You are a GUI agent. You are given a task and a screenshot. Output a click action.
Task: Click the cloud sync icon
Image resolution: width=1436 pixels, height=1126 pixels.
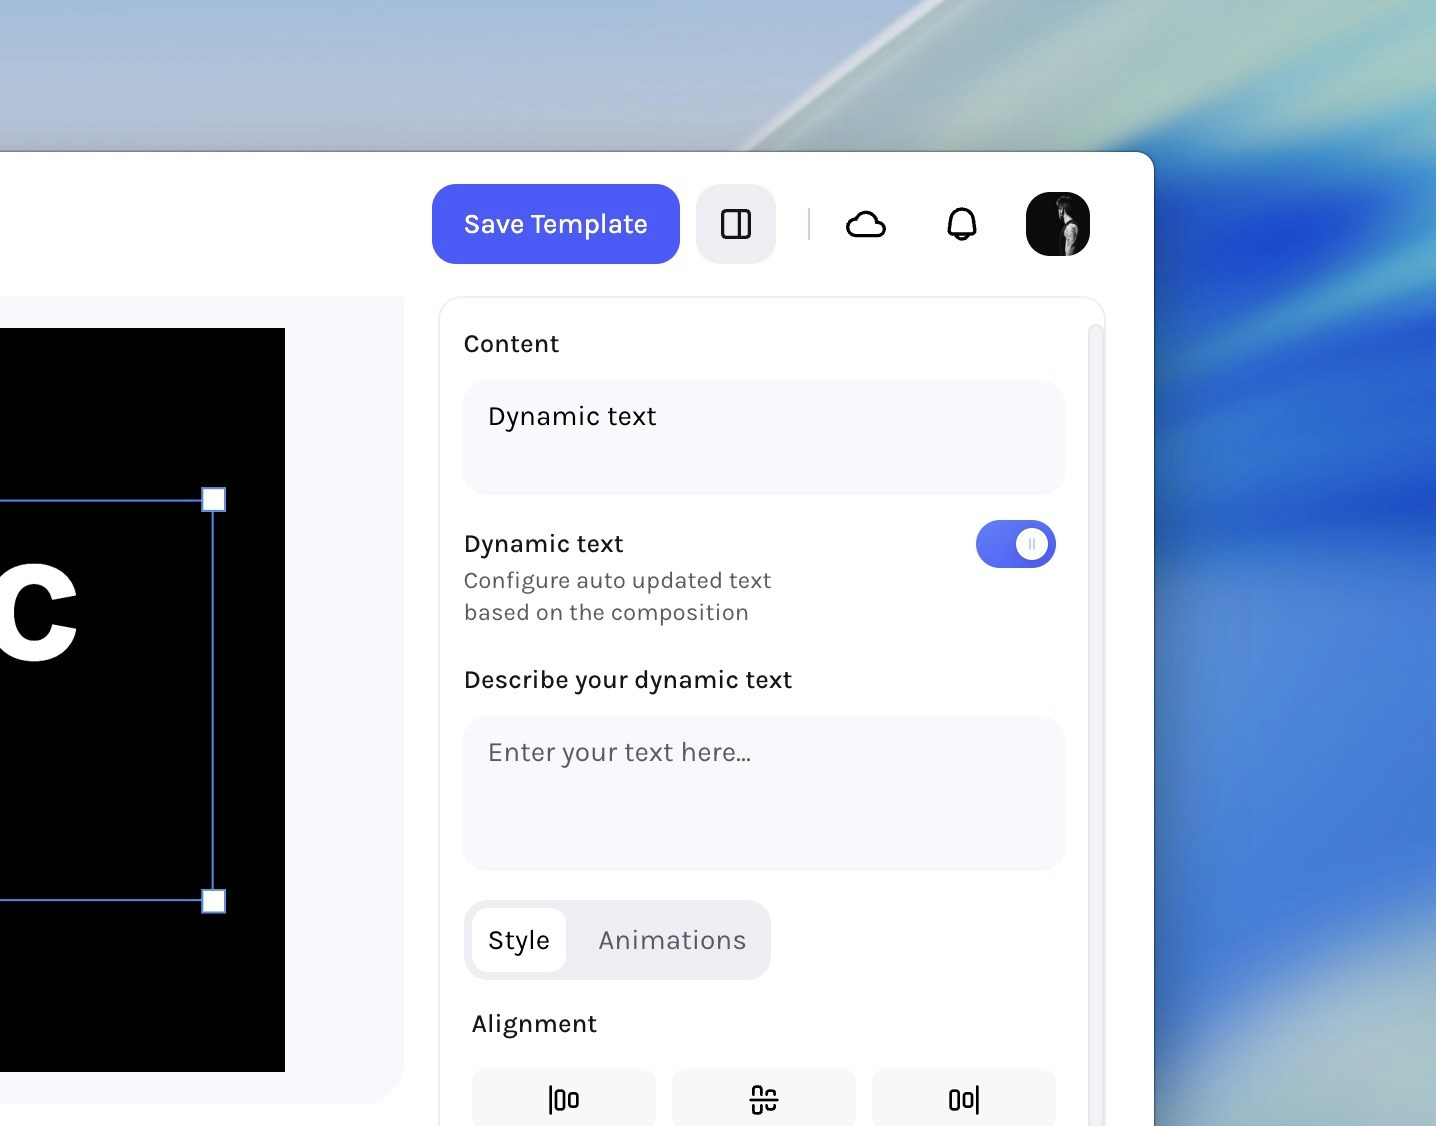[x=866, y=224]
